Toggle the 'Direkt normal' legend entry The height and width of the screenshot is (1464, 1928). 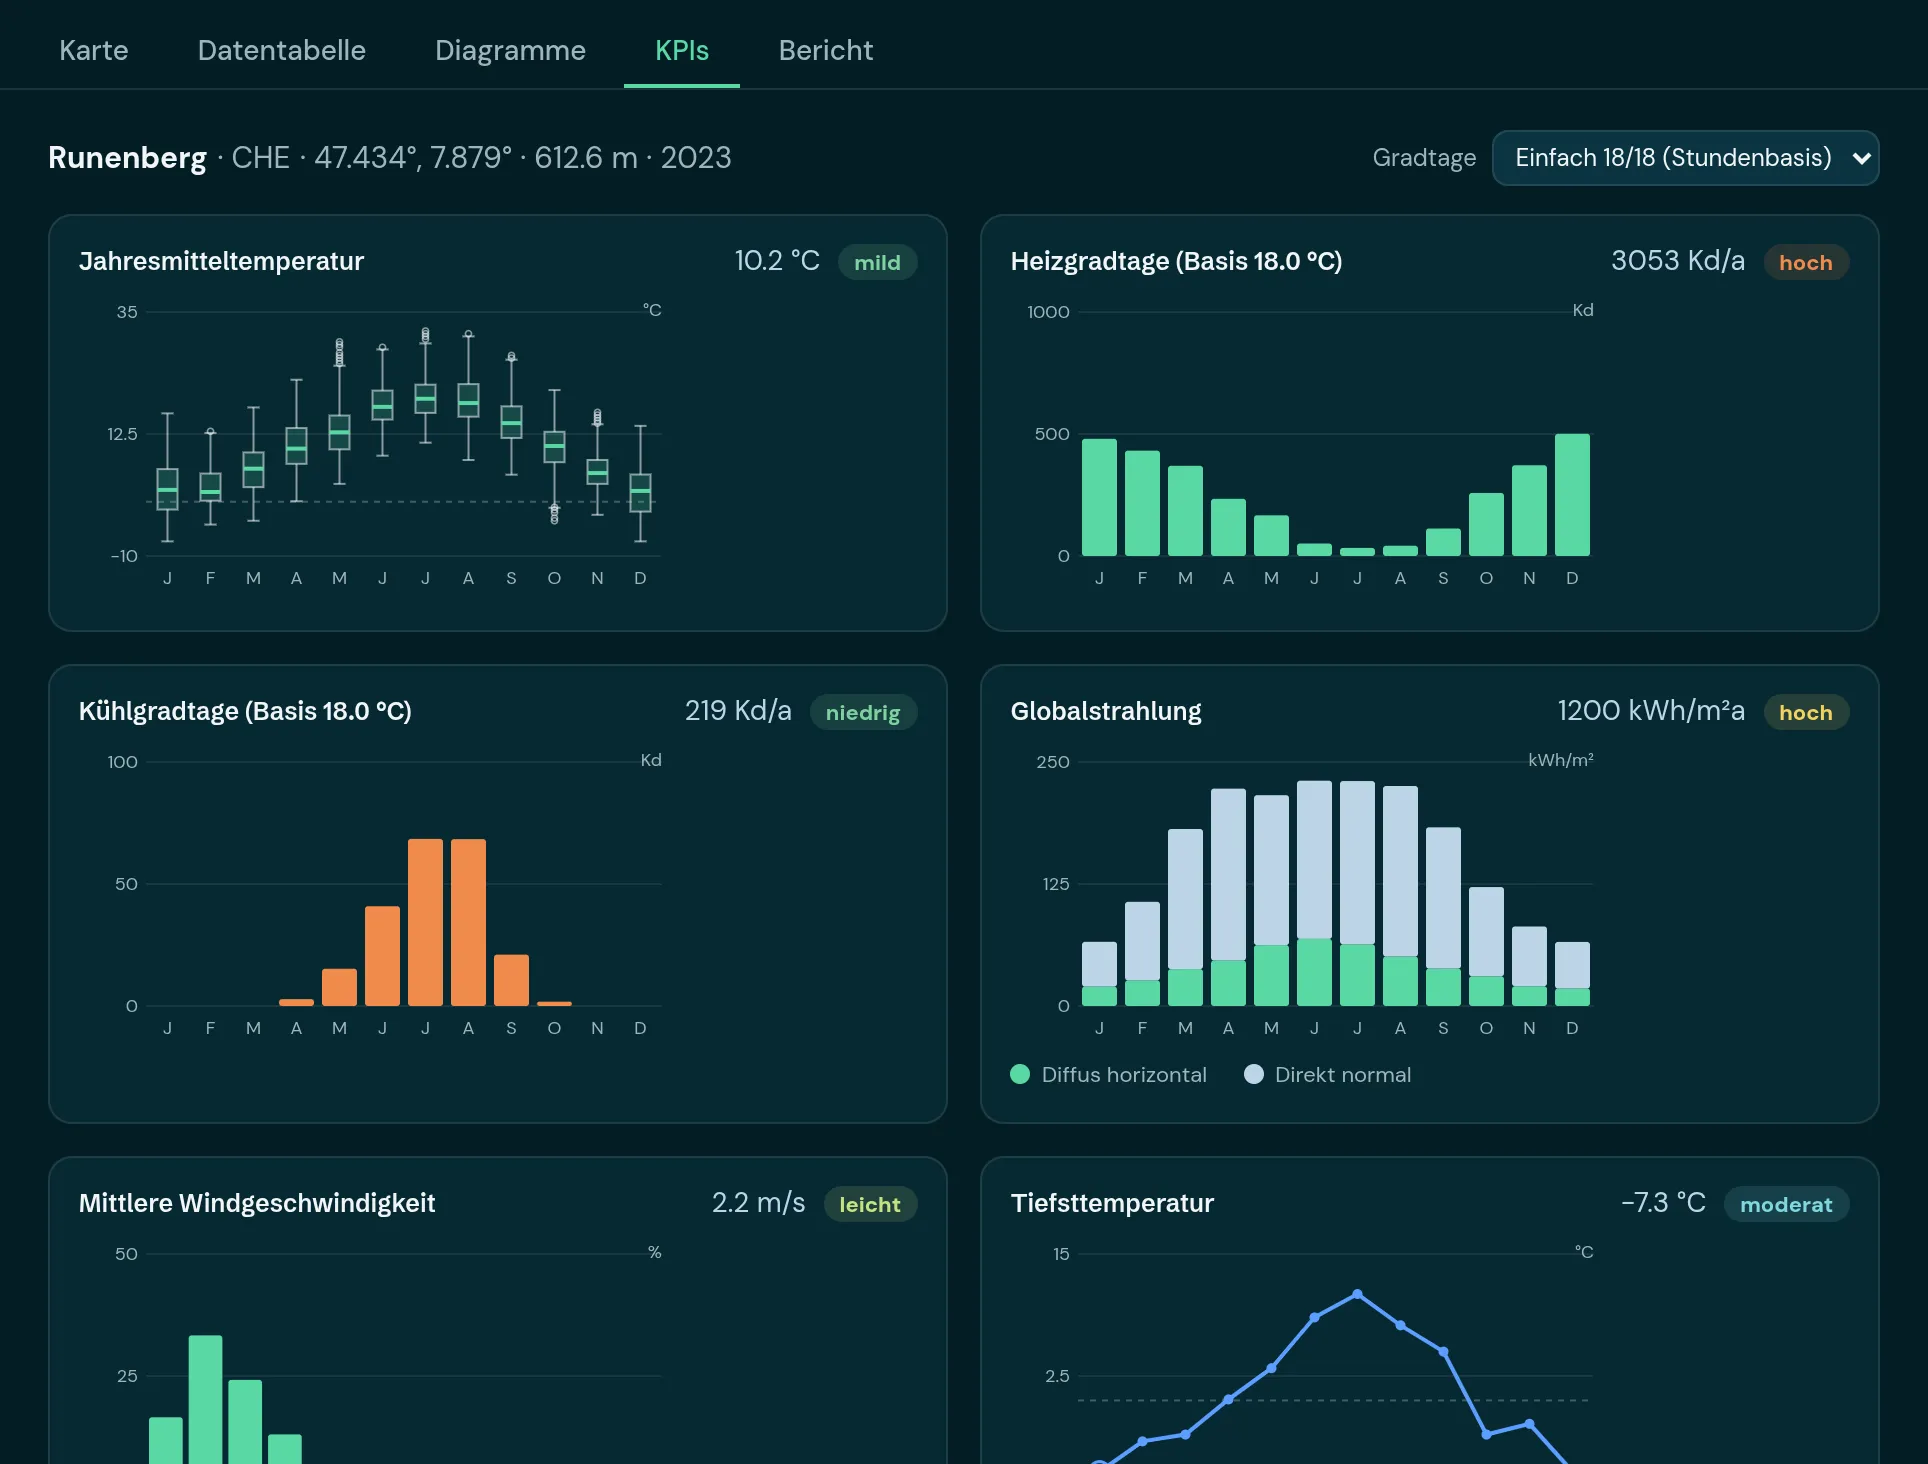[x=1327, y=1075]
